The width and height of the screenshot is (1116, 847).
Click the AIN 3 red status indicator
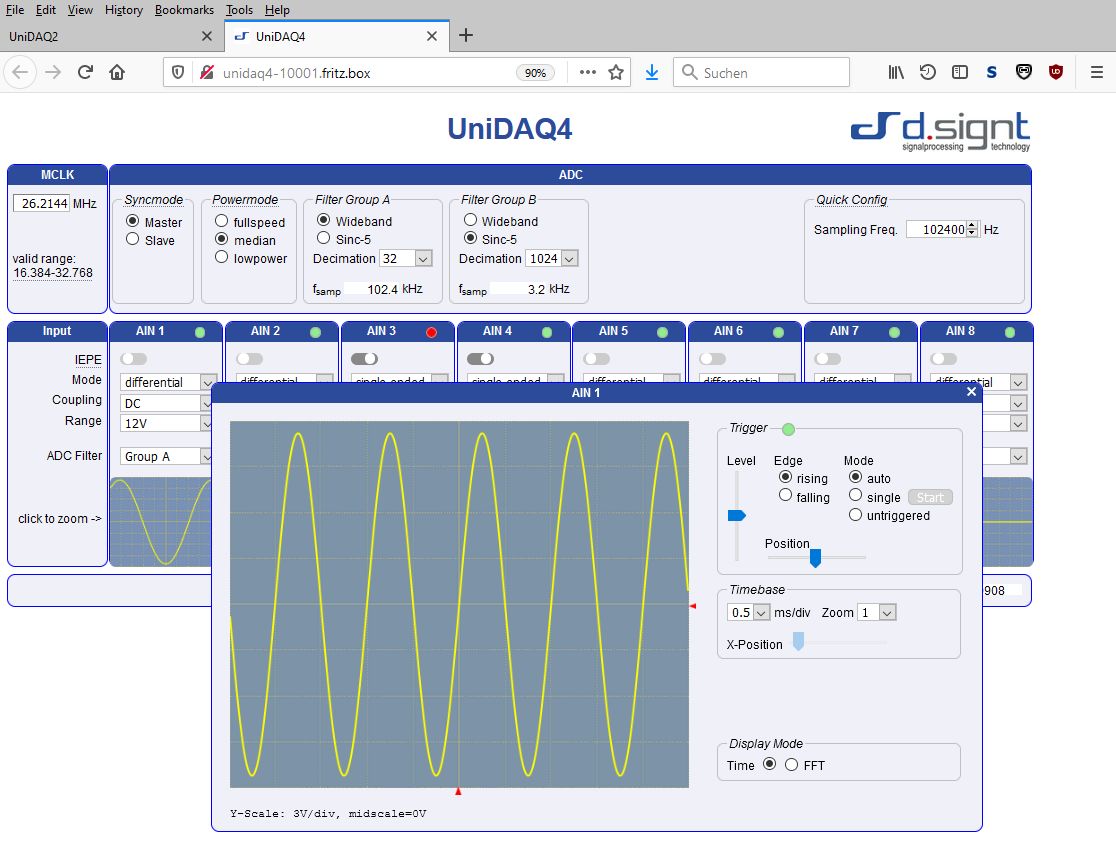(431, 332)
